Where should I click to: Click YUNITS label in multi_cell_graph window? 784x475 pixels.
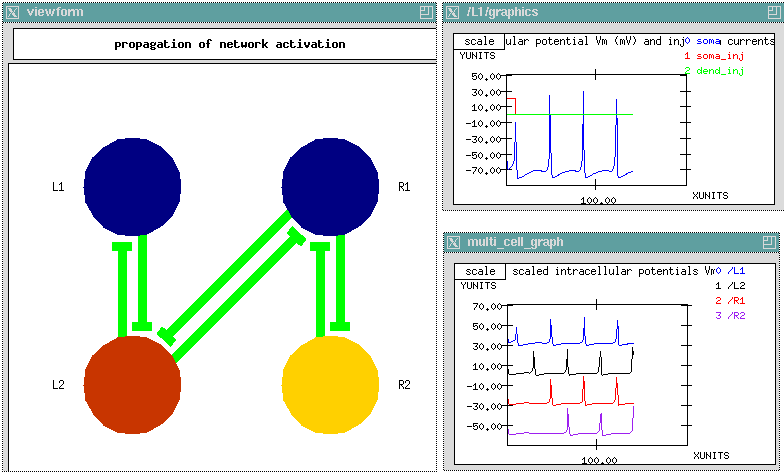click(478, 286)
